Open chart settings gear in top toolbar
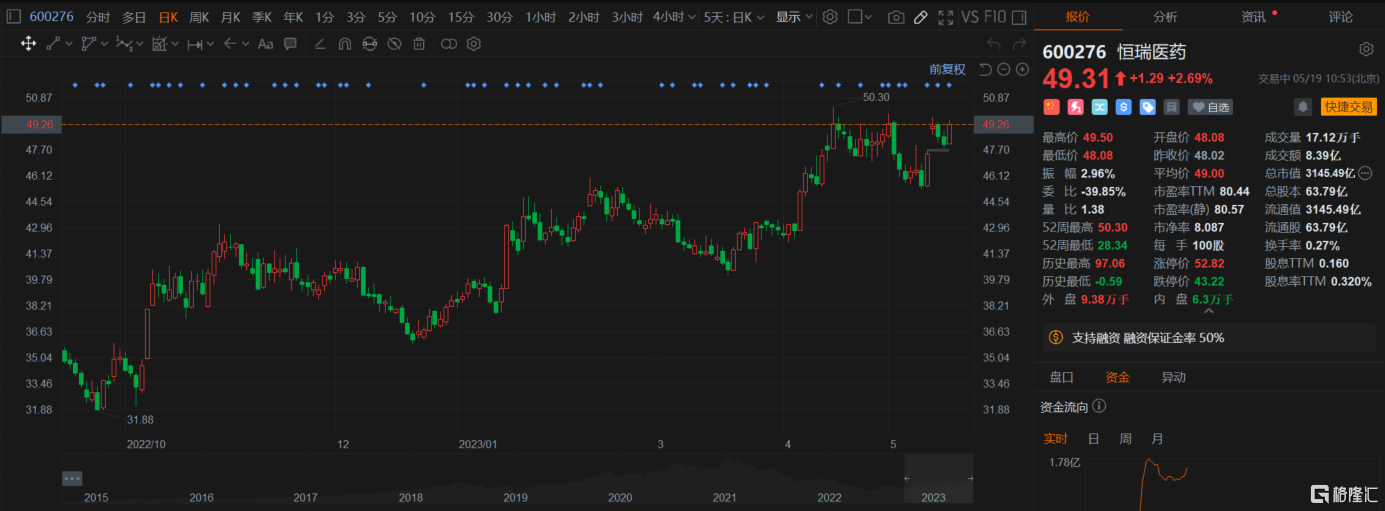1385x511 pixels. [x=830, y=17]
